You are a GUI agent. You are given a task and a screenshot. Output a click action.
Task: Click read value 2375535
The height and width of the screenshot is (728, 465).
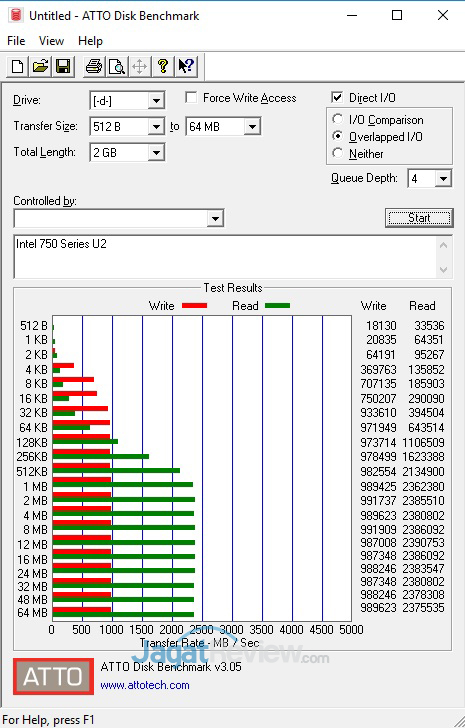pyautogui.click(x=424, y=608)
